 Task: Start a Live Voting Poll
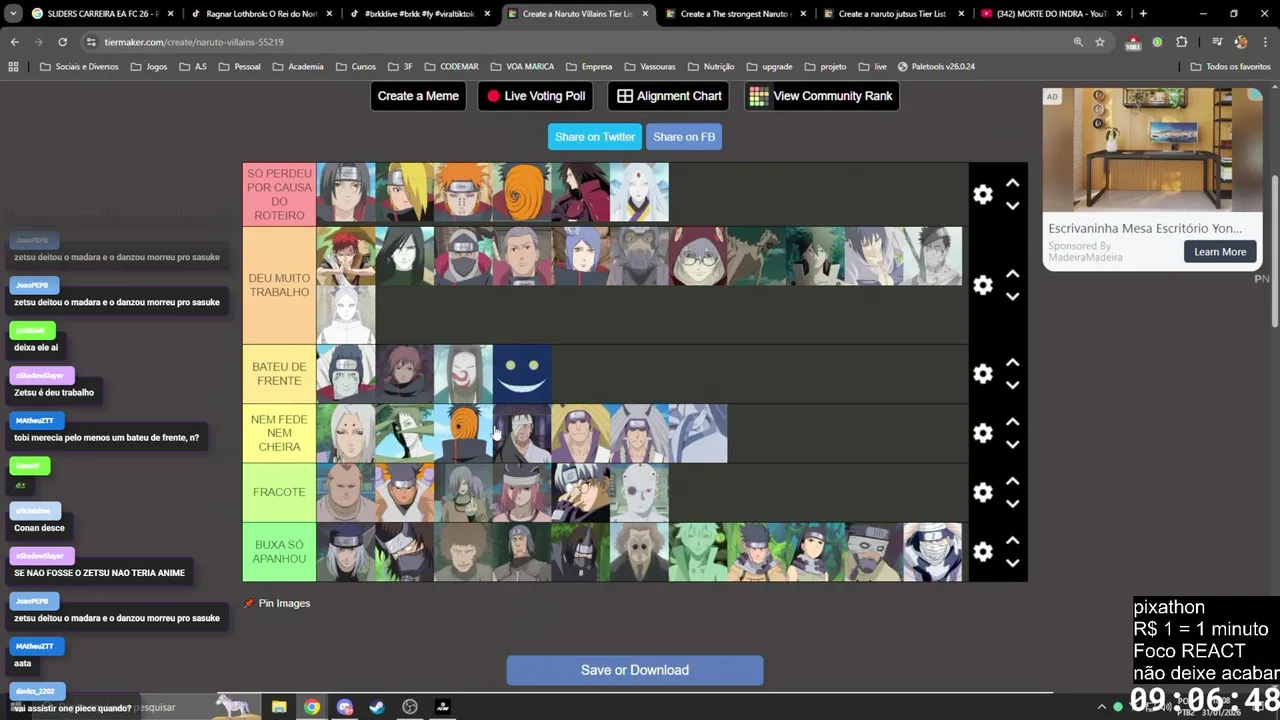[536, 96]
